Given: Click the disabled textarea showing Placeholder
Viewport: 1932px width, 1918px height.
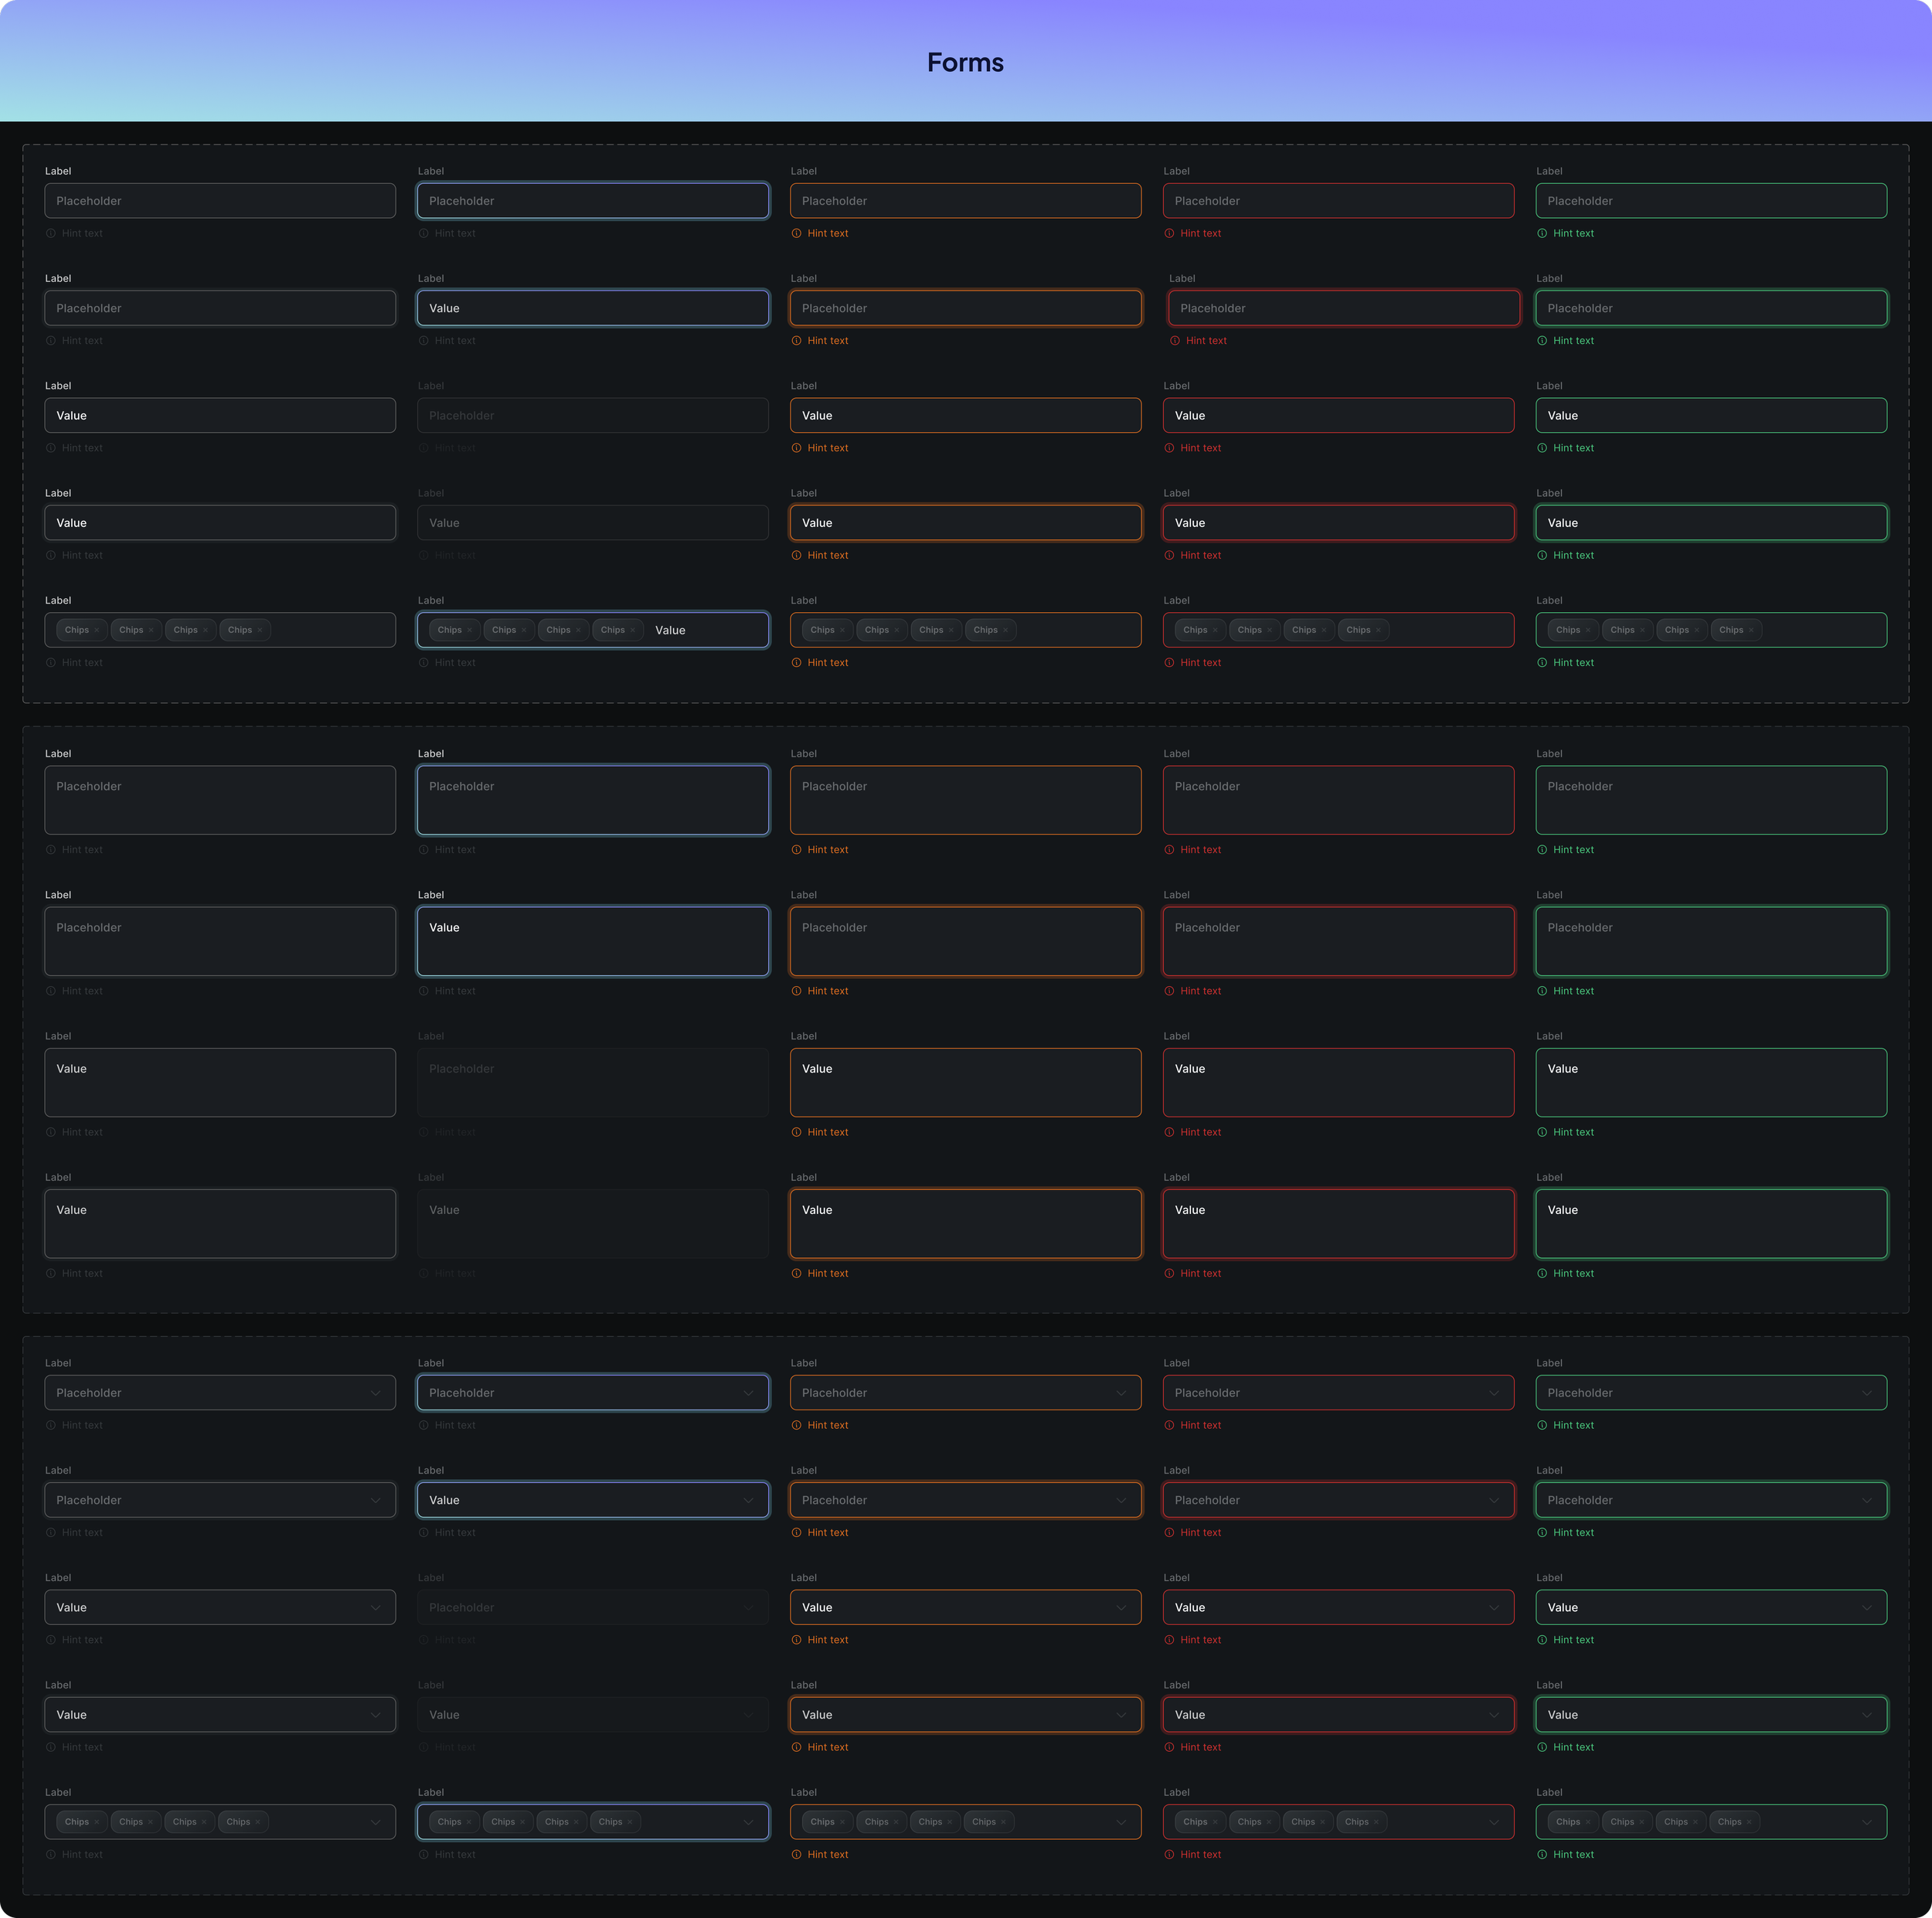Looking at the screenshot, I should click(x=593, y=1083).
